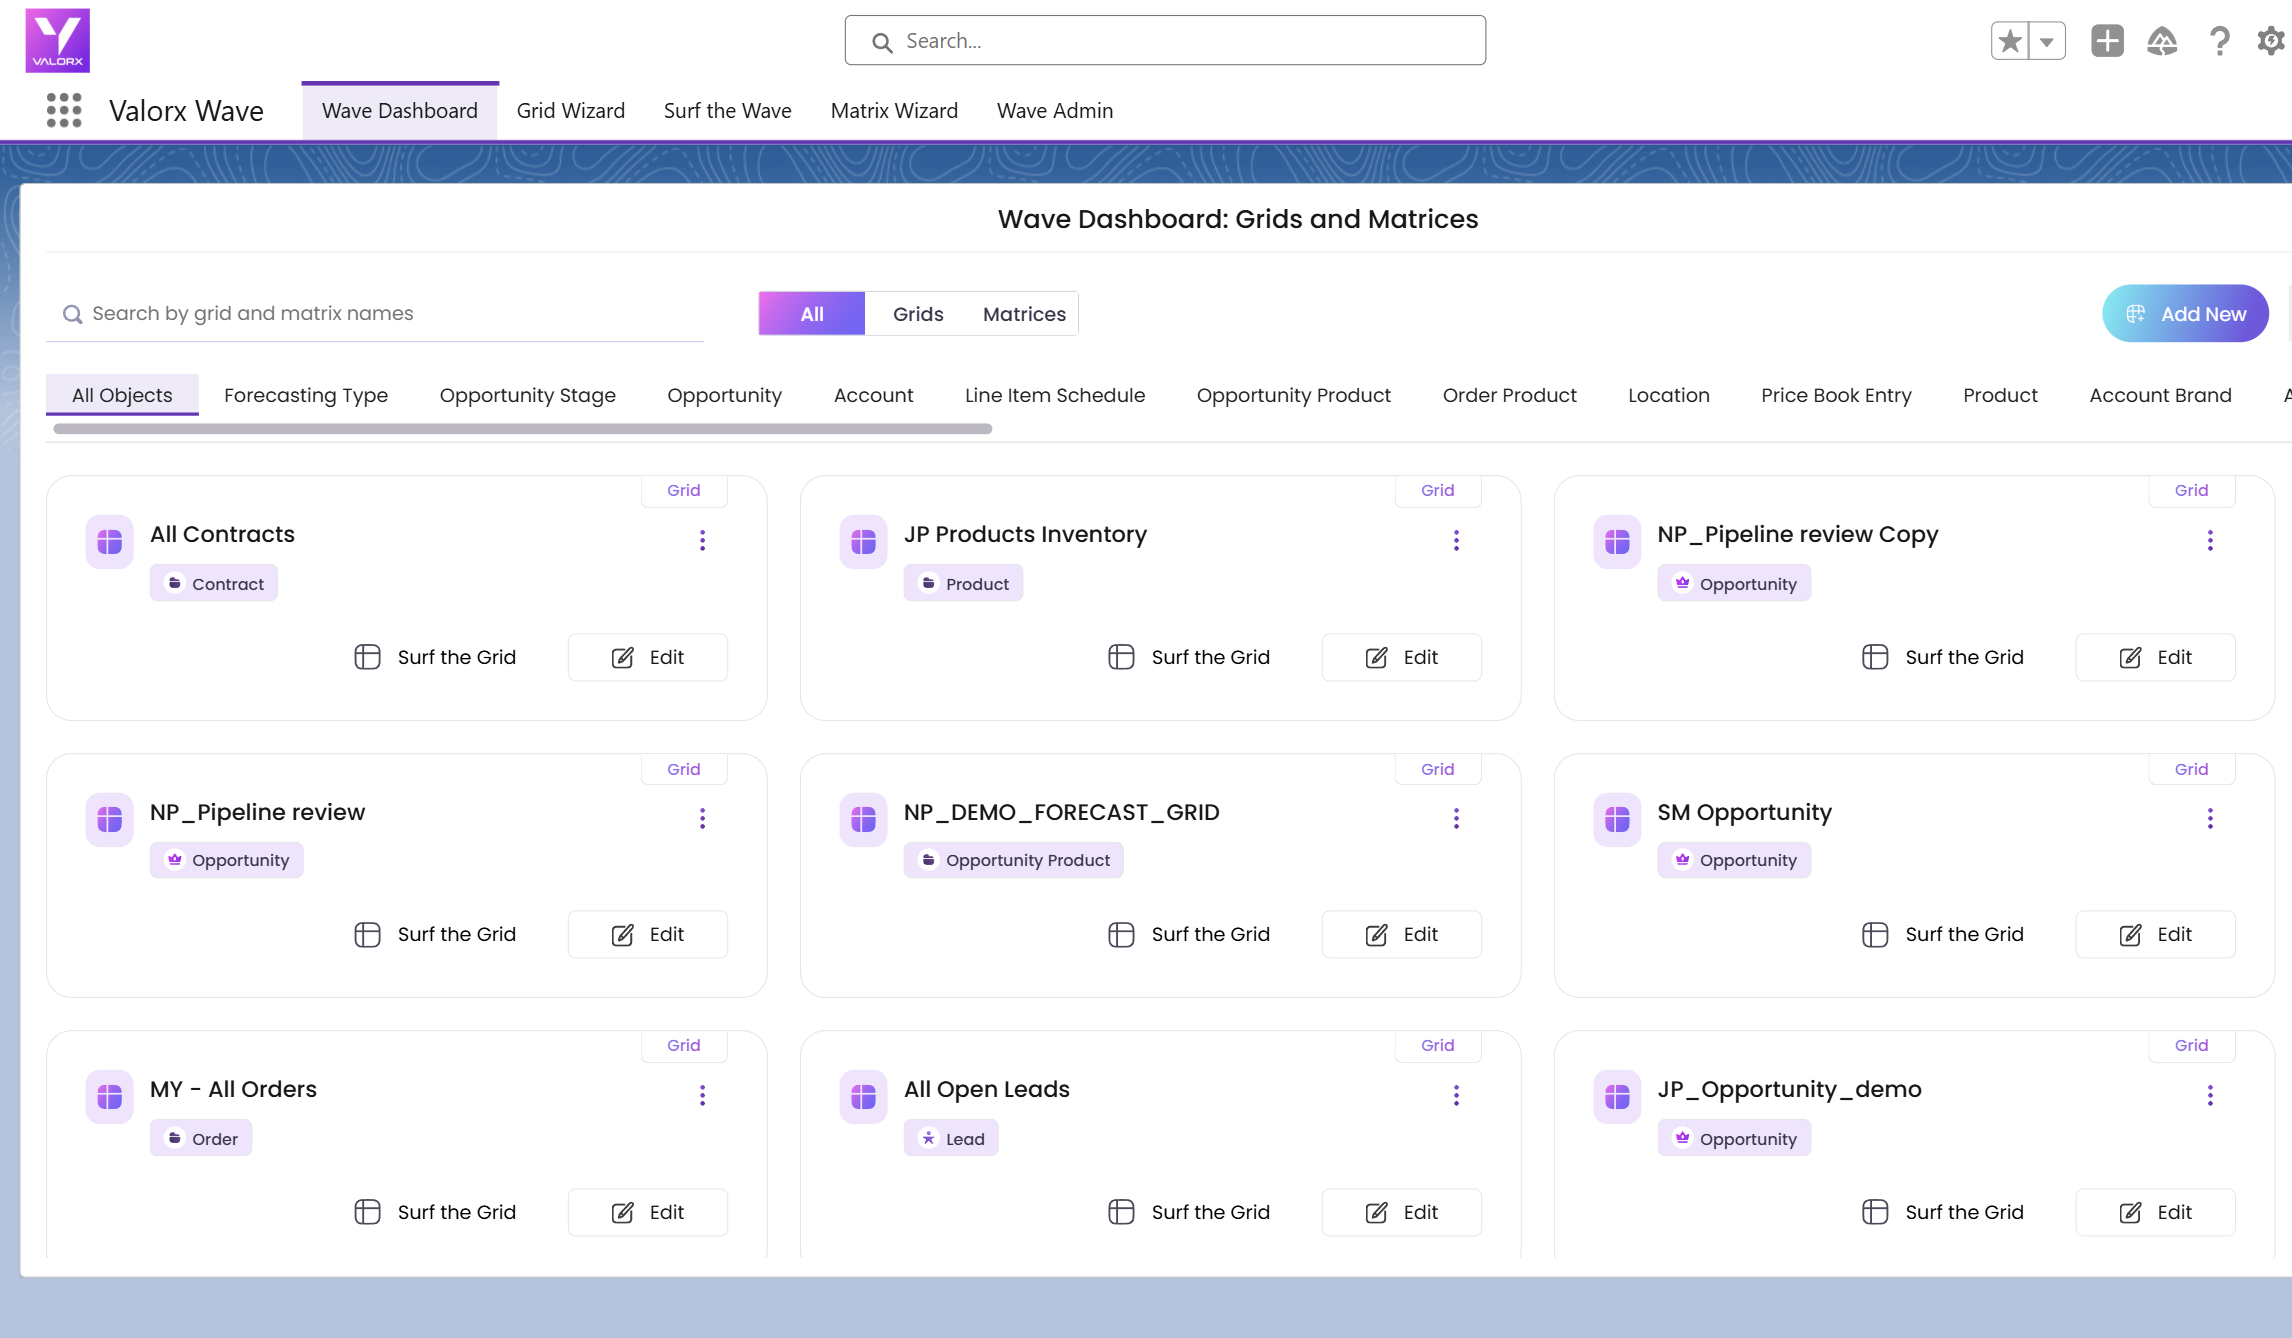Open All Open Leads options menu
Screen dimensions: 2292x1338
tap(1457, 1095)
